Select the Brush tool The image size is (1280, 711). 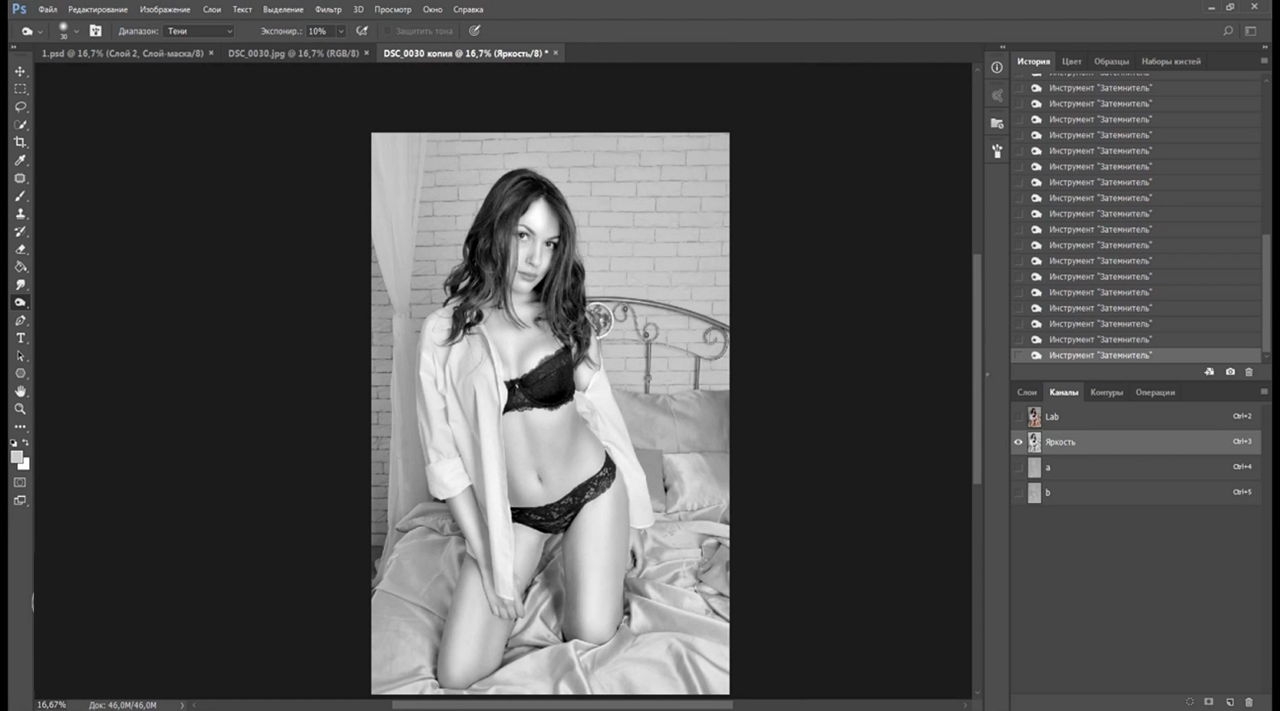(x=20, y=196)
